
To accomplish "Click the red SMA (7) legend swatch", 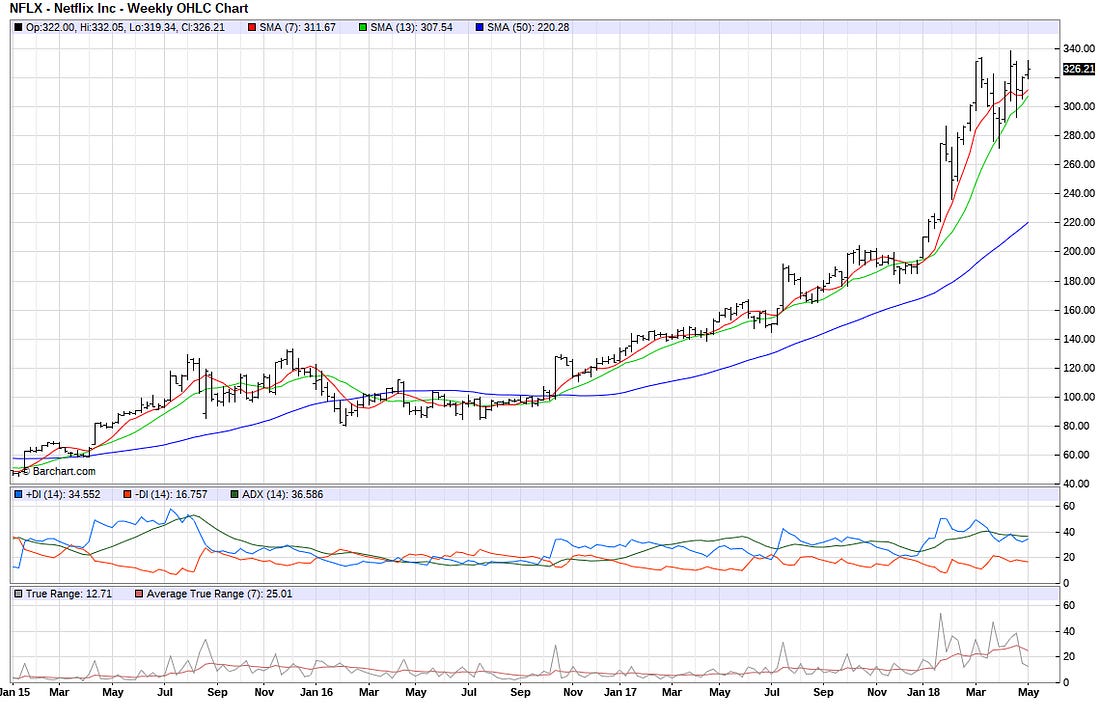I will [x=252, y=27].
